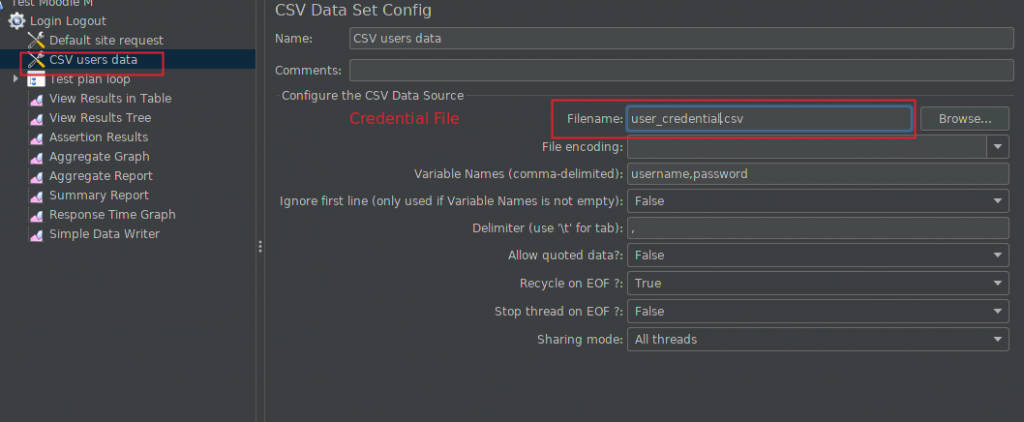Select the Test plan loop controller icon
Viewport: 1024px width, 422px height.
(36, 80)
